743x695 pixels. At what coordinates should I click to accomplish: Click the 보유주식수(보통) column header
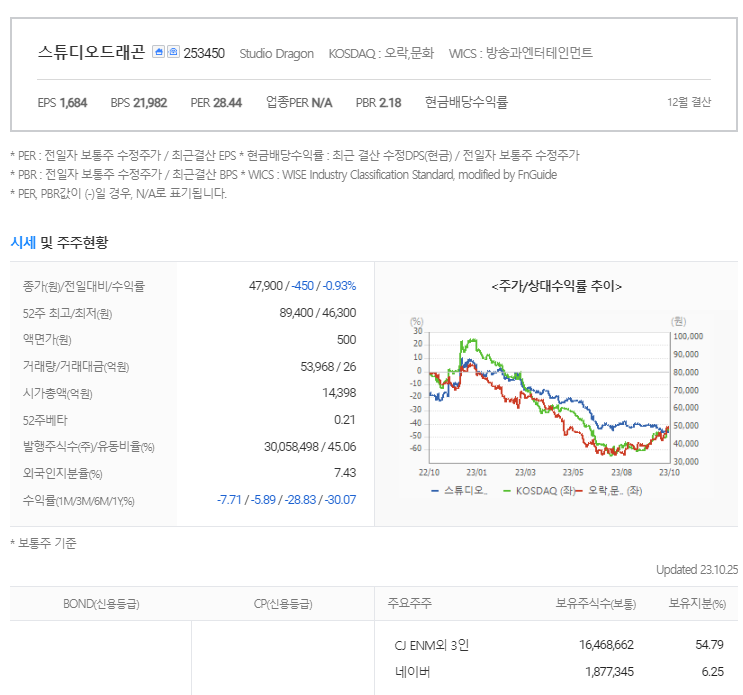(596, 604)
